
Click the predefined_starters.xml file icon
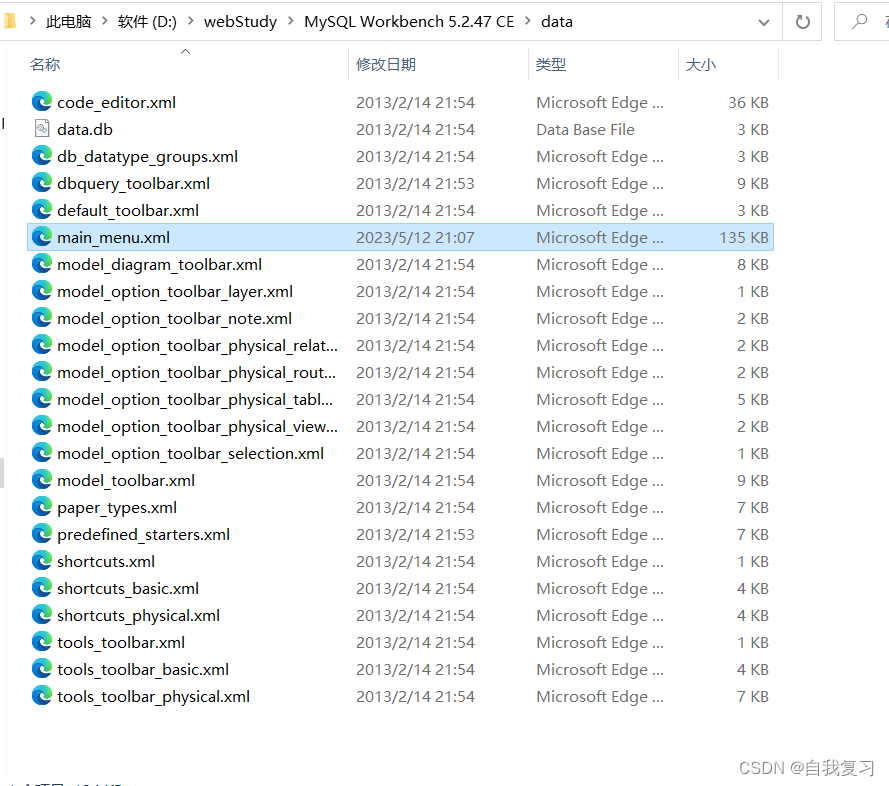40,534
